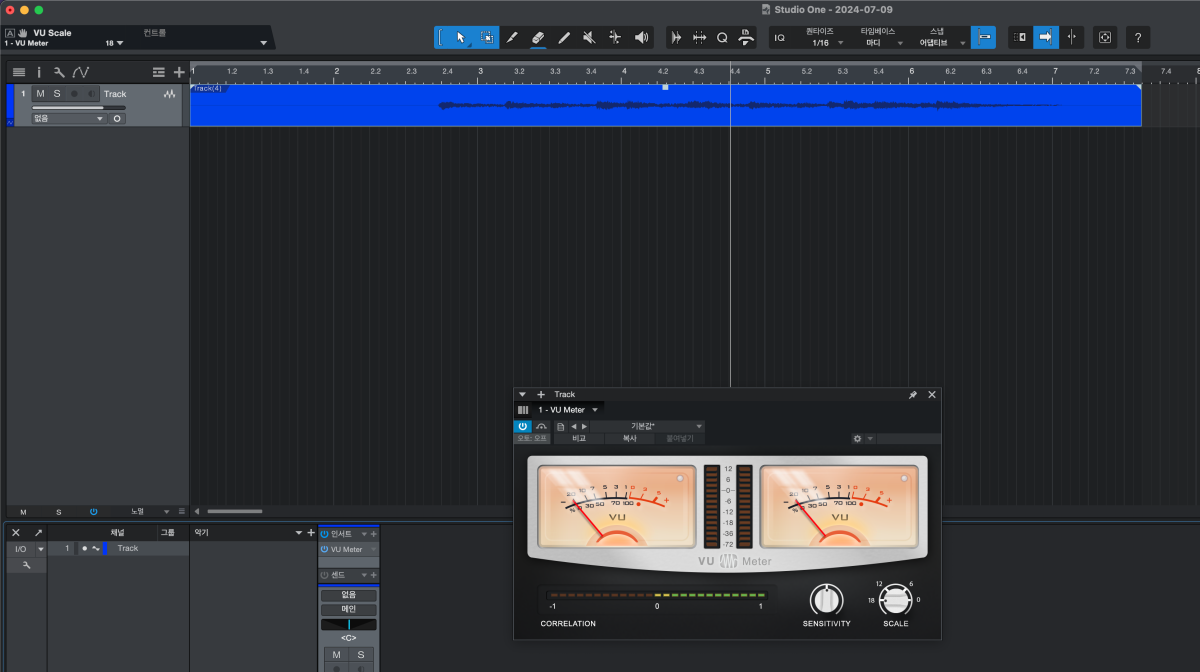
Task: Mute the mixer channel strip
Action: (x=337, y=655)
